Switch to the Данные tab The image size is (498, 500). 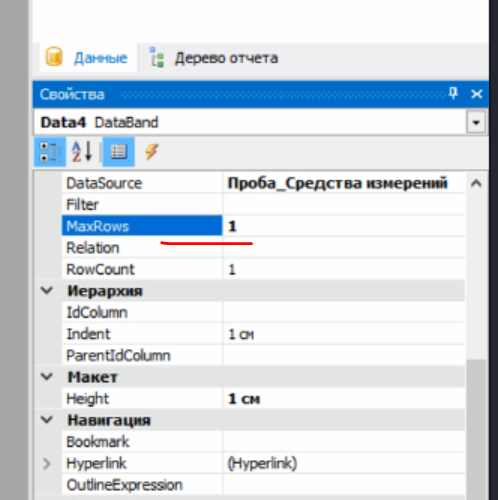tap(88, 58)
